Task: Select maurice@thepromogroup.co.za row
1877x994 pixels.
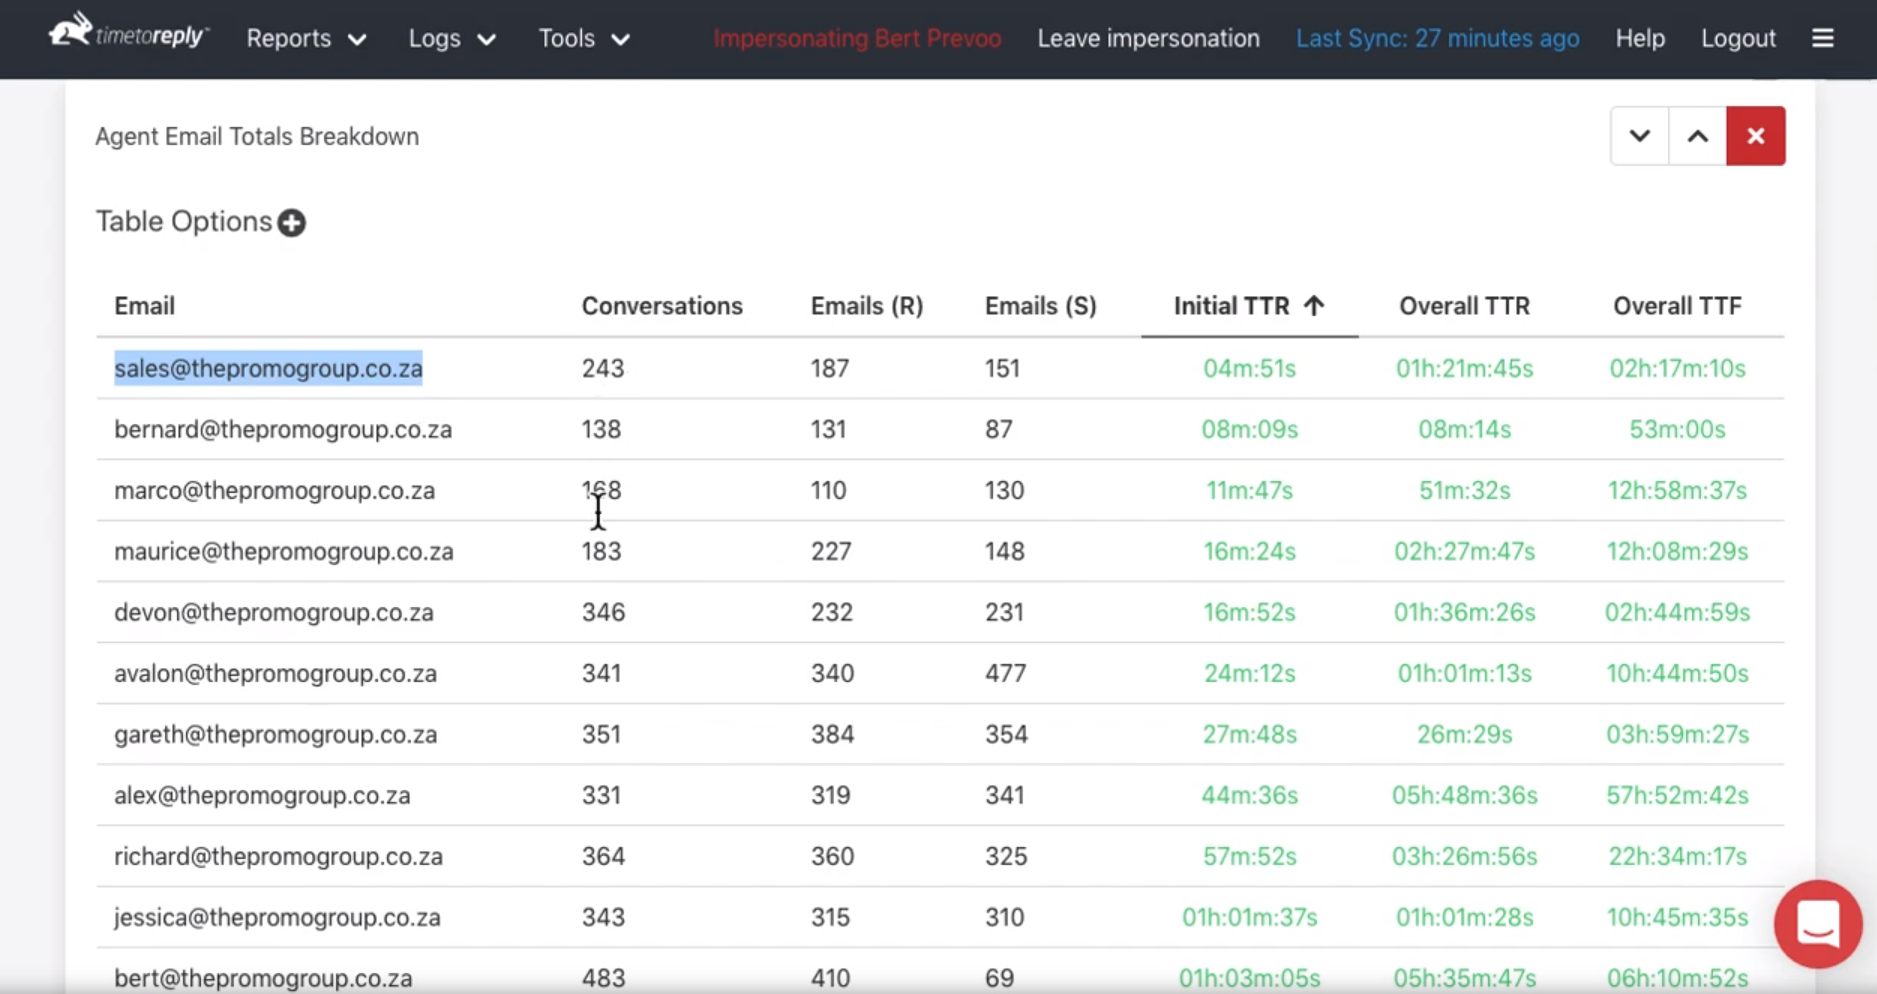Action: [940, 551]
